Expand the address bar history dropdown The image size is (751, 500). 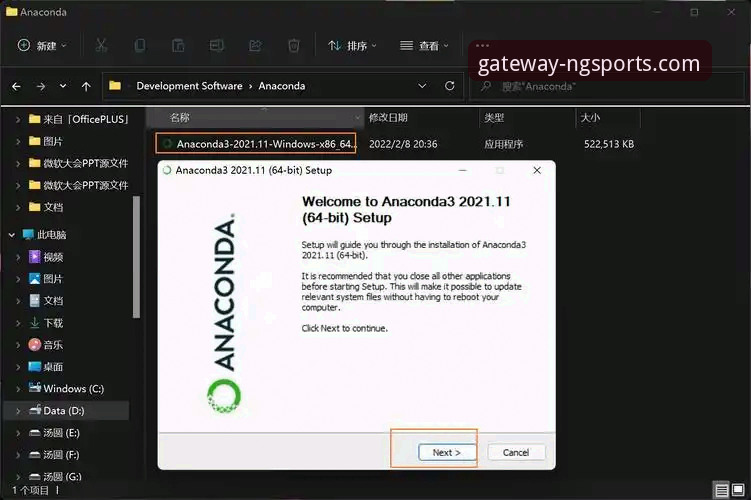click(x=422, y=86)
